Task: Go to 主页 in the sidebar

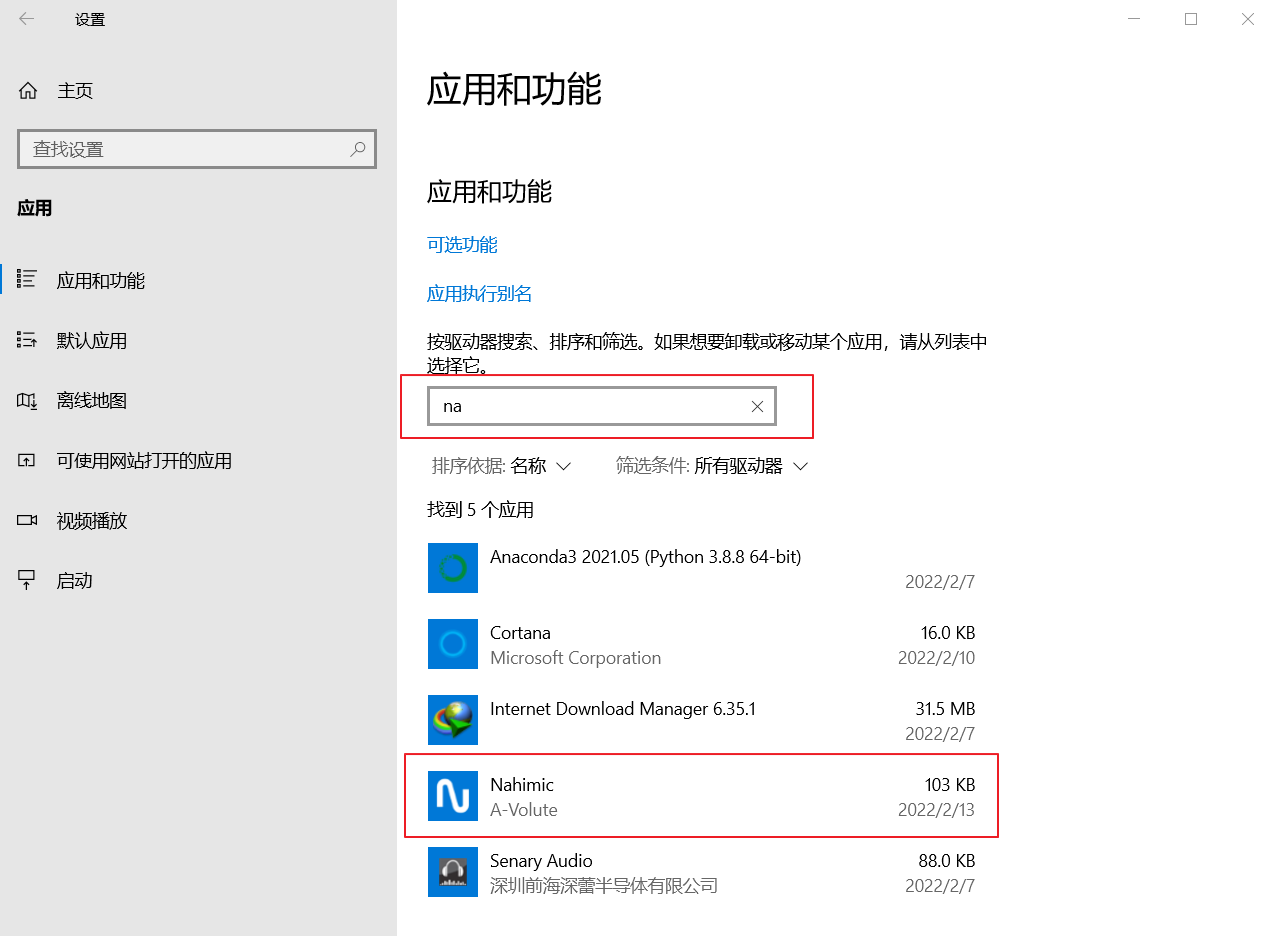Action: pyautogui.click(x=75, y=91)
